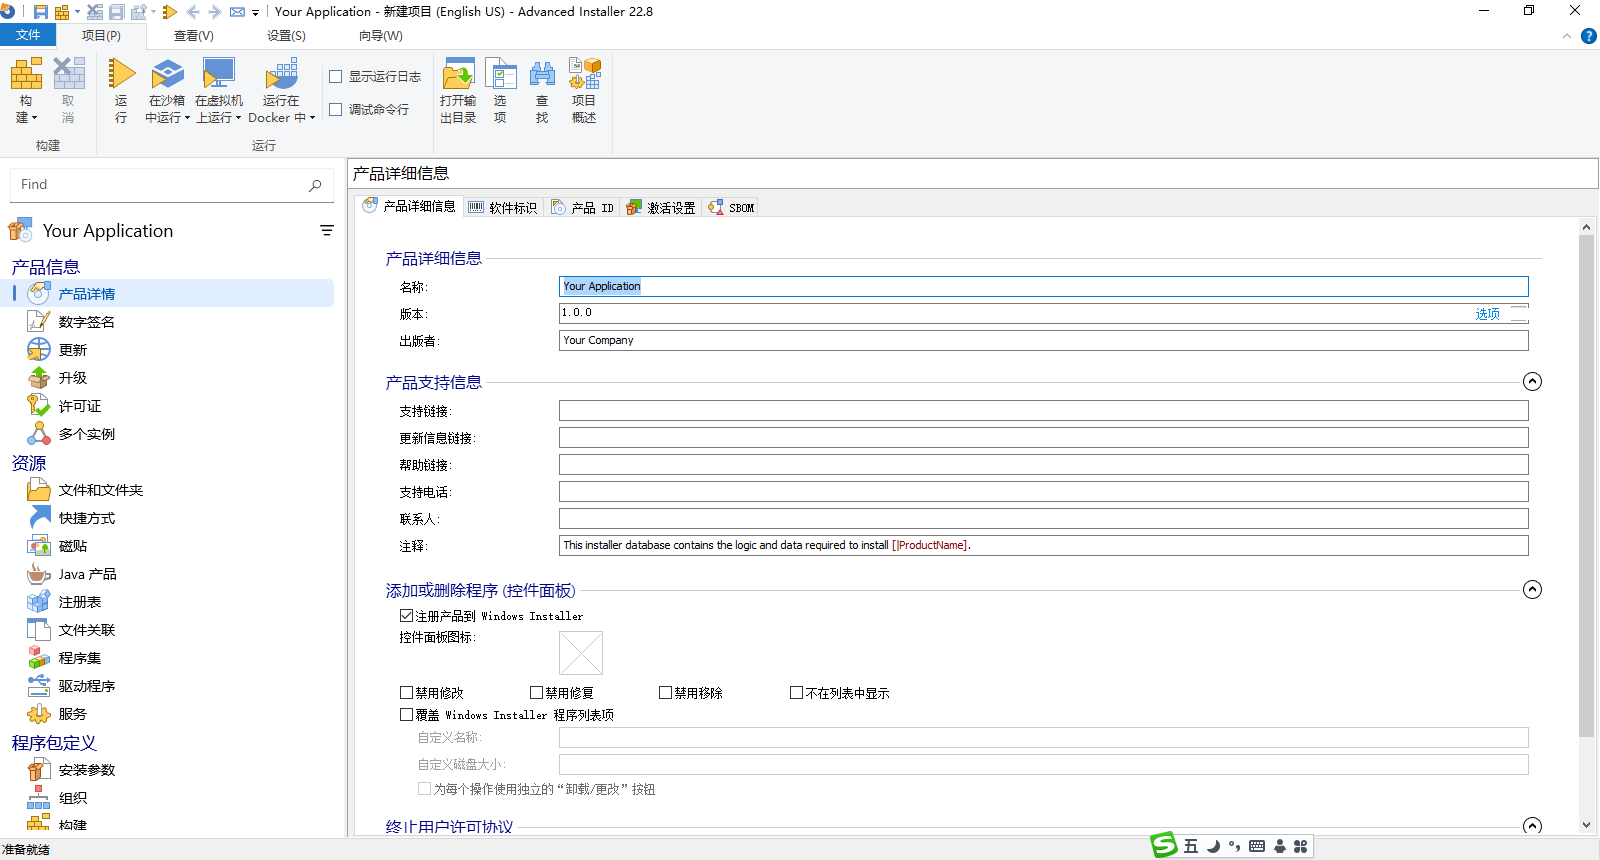Click the save icon in quick access toolbar

click(x=41, y=12)
